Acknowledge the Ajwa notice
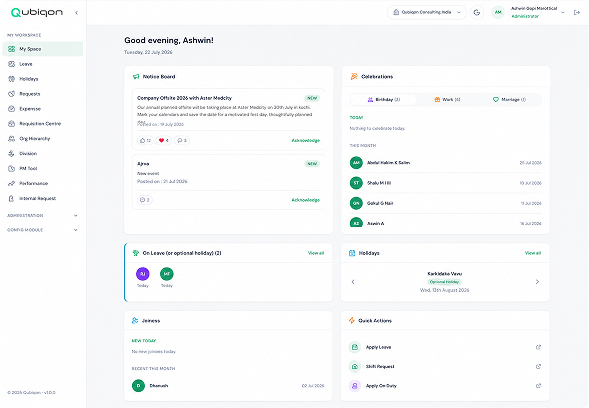Viewport: 589px width, 408px height. 306,200
